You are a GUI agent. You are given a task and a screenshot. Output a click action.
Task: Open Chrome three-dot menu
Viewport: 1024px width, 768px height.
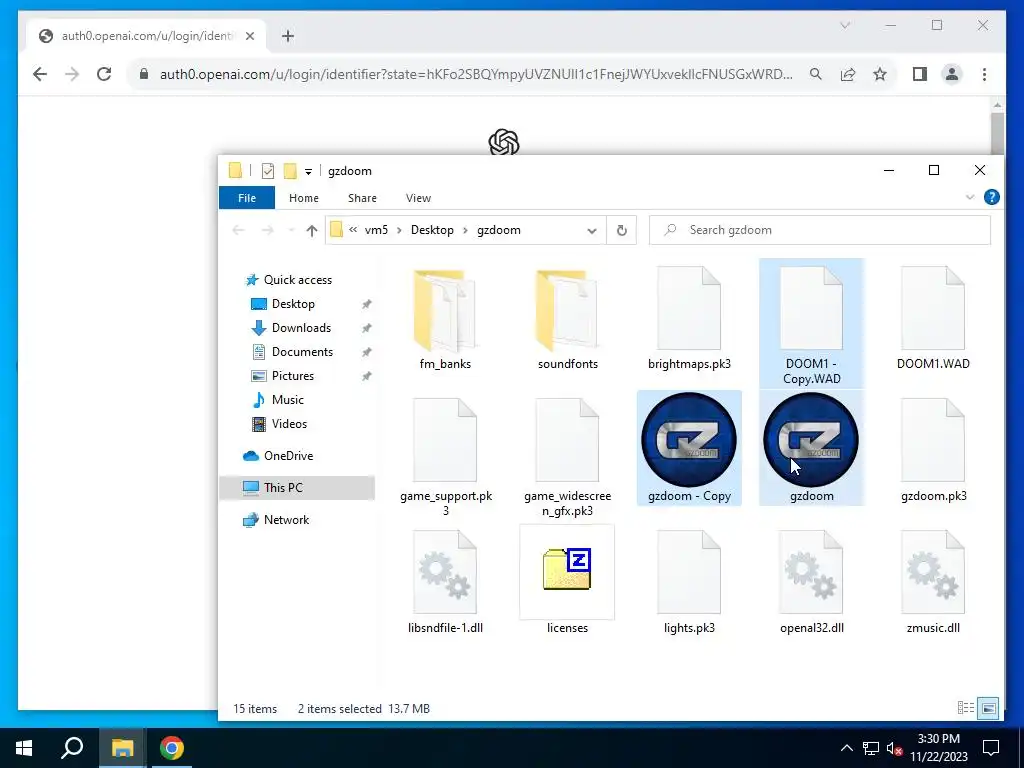click(984, 74)
